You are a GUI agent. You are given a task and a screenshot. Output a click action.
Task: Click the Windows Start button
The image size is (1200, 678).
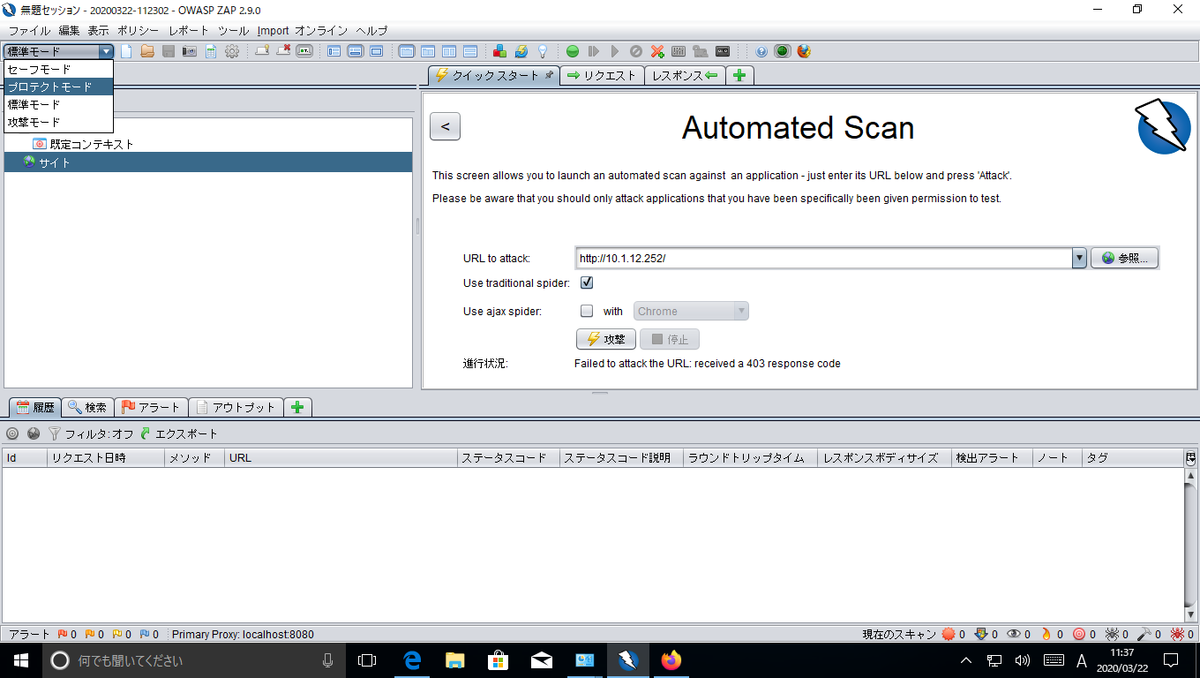point(20,660)
